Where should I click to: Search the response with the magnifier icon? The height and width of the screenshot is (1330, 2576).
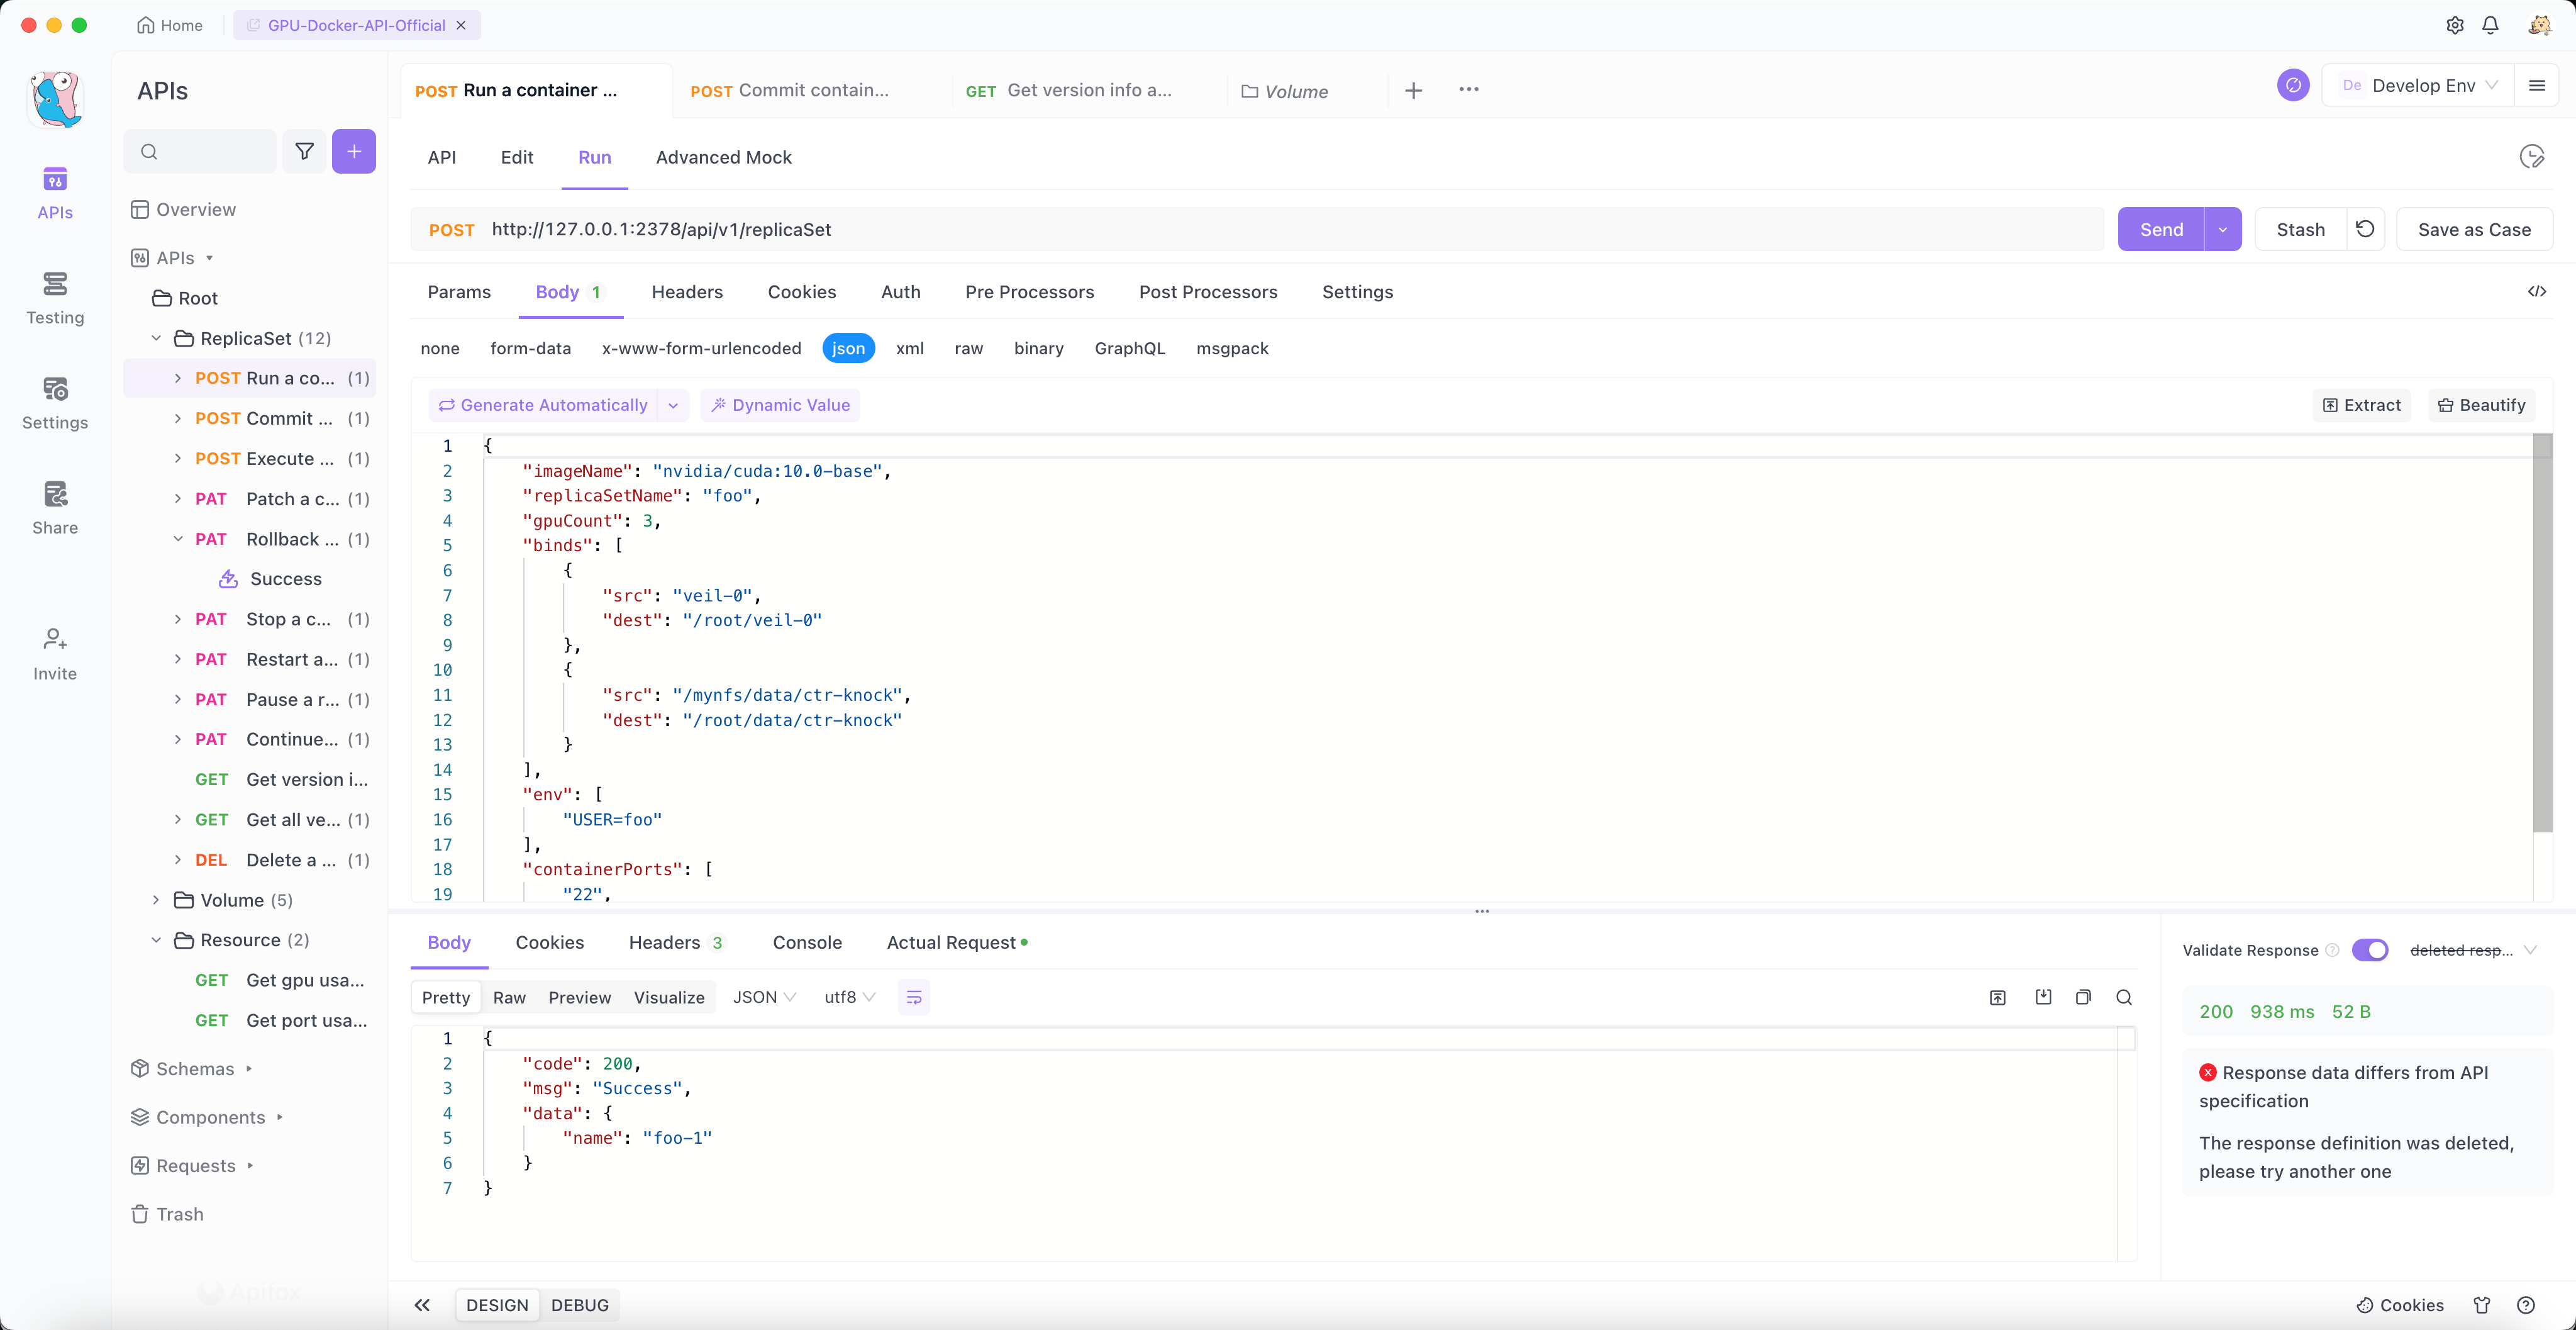[x=2124, y=997]
